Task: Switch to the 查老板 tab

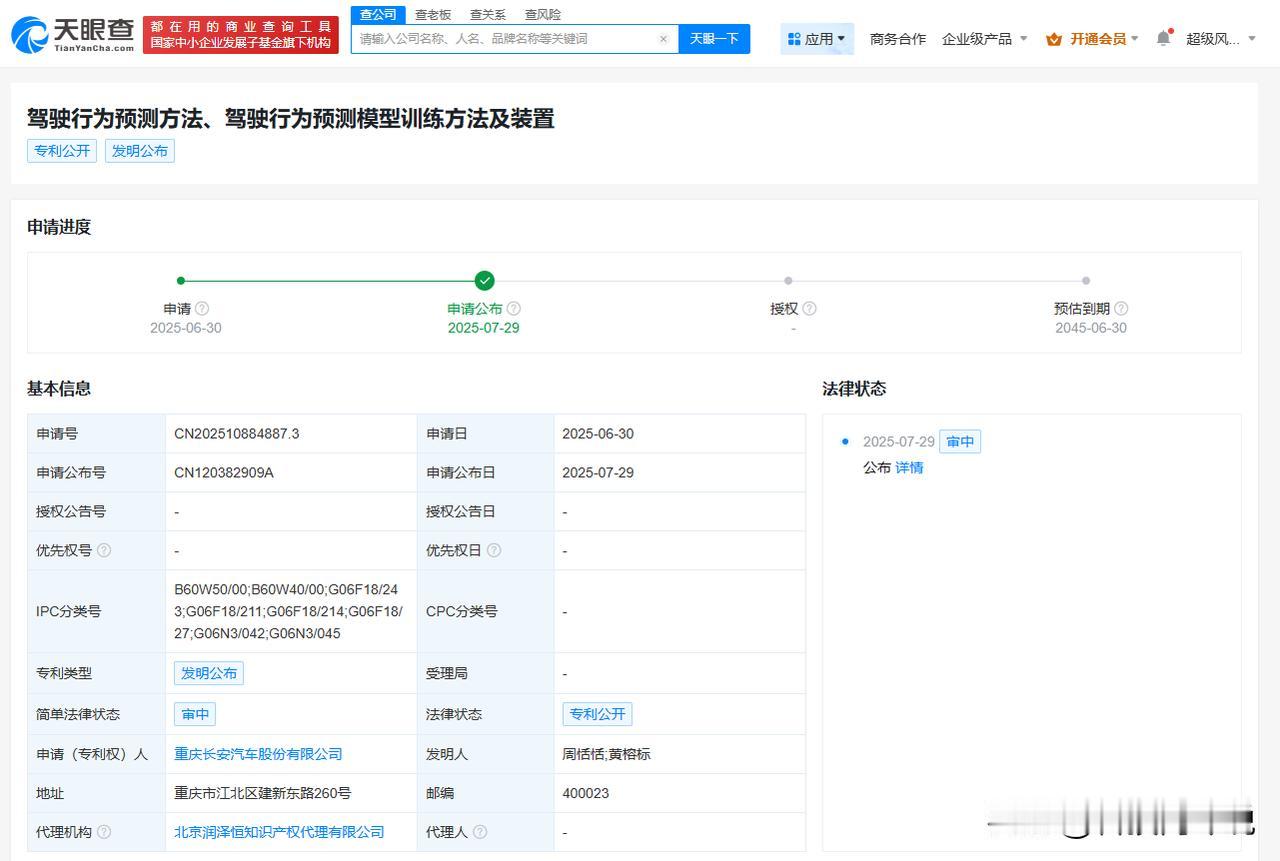Action: click(x=433, y=14)
